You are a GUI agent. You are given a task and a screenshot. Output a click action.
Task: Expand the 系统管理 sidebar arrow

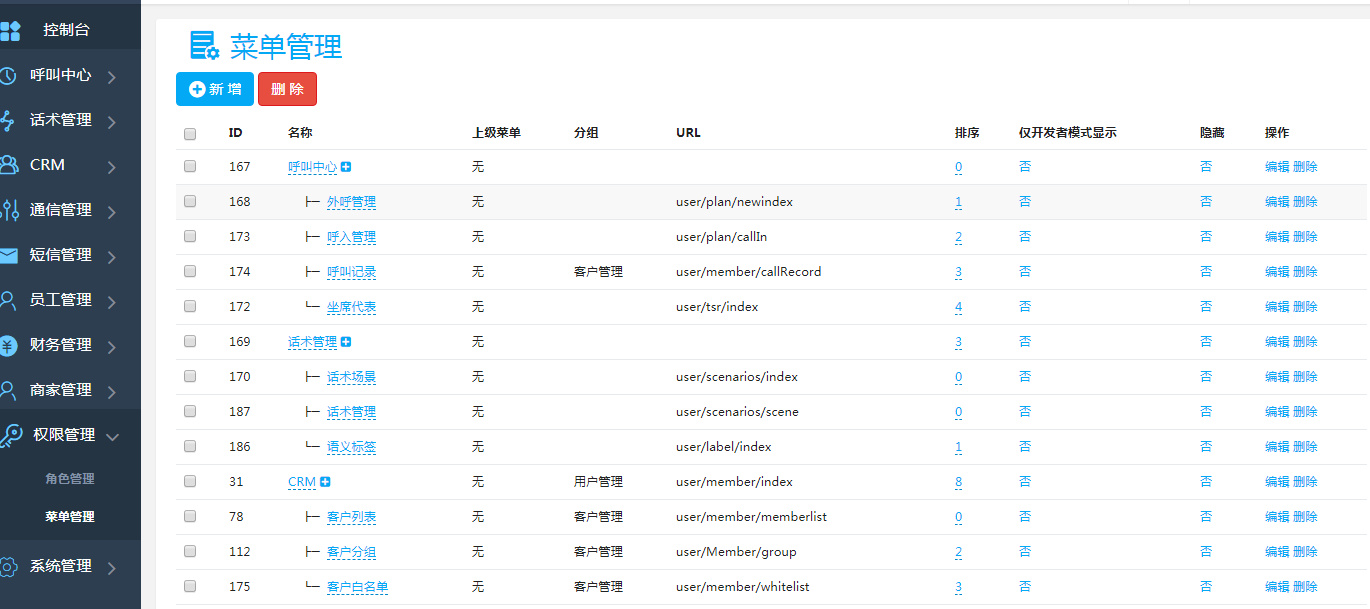click(111, 567)
